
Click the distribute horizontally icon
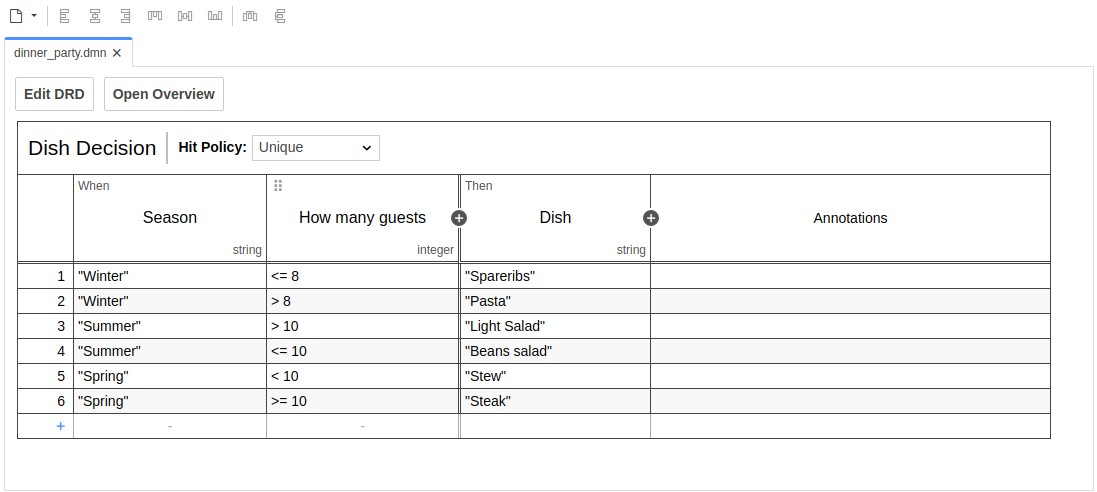pos(250,16)
